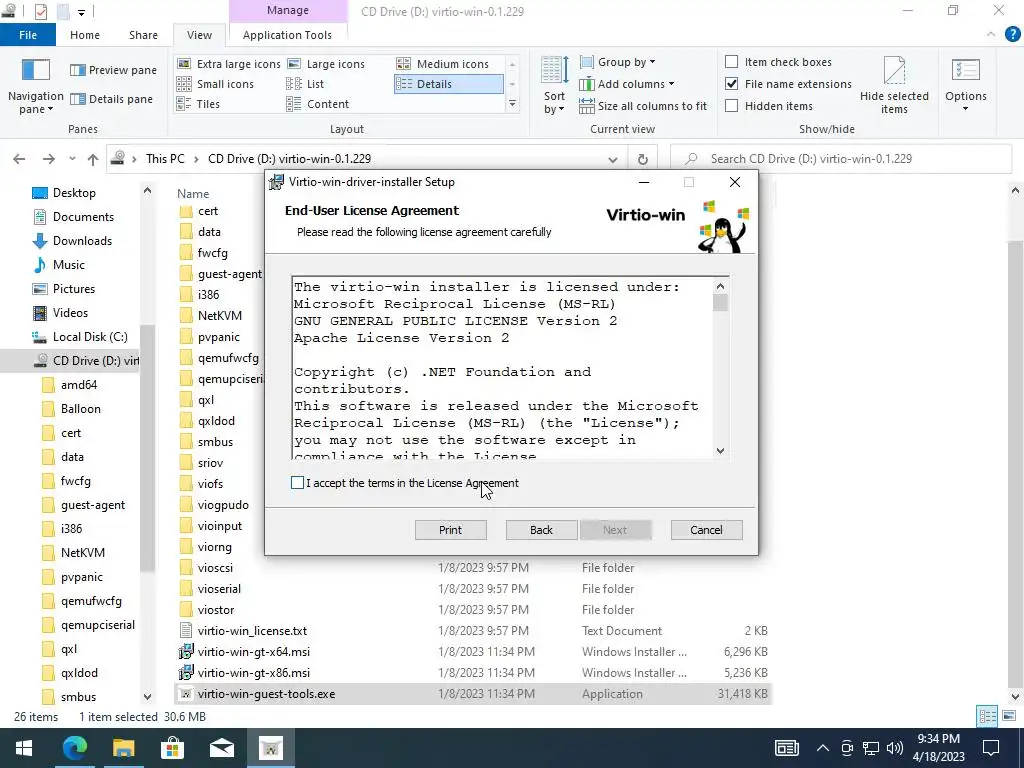
Task: Toggle the Details pane
Action: coord(112,99)
